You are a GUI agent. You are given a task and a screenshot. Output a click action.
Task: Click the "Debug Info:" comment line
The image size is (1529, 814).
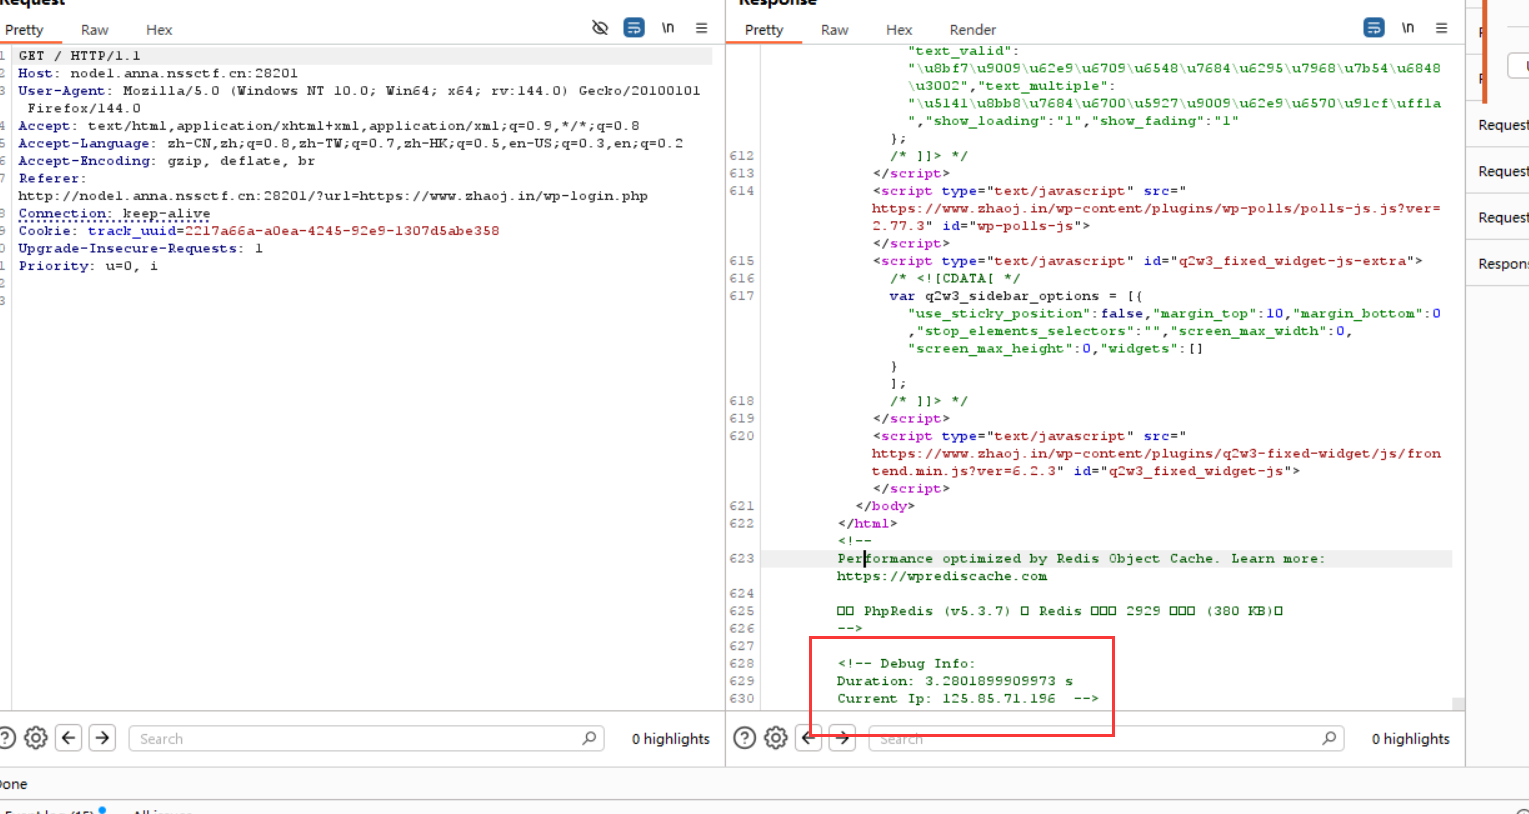coord(906,664)
